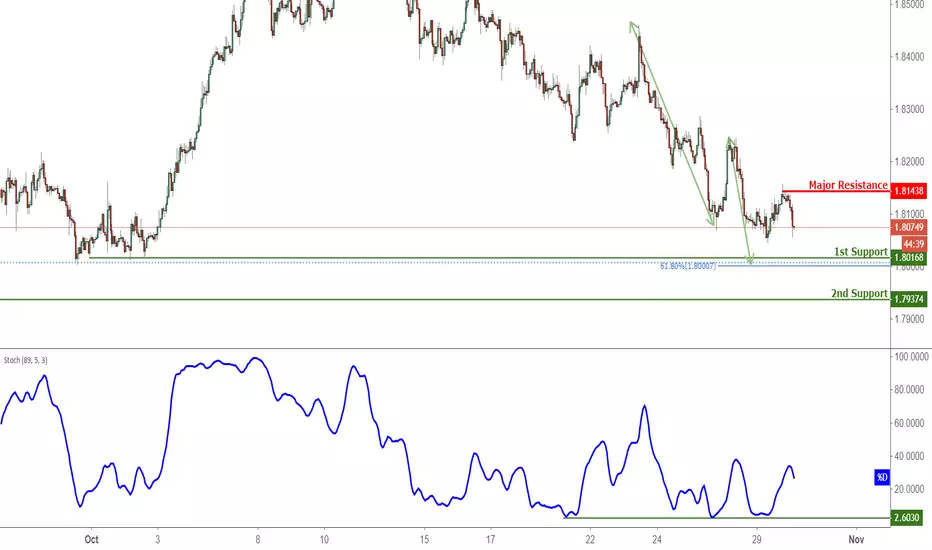Select the green 2nd Support horizontal line

click(x=445, y=299)
